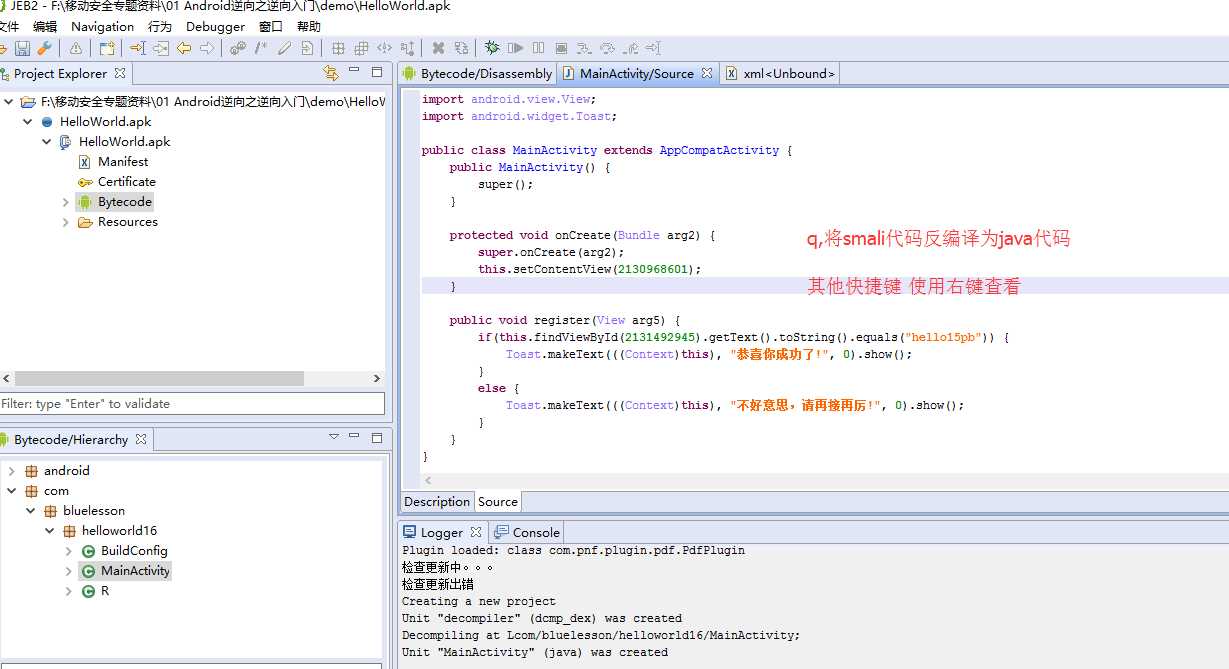Click the debugger stop/terminate icon
Screen dimensions: 1229x669
(x=561, y=48)
